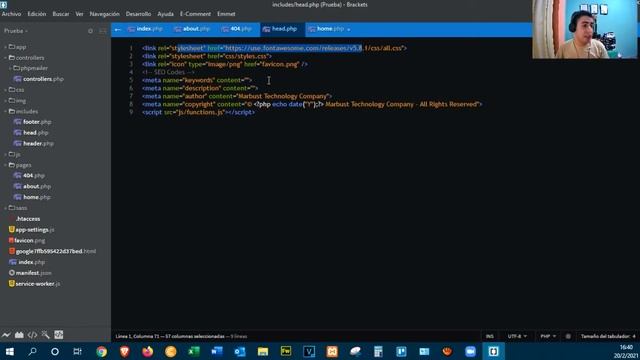Open Zoom from taskbar

[470, 351]
